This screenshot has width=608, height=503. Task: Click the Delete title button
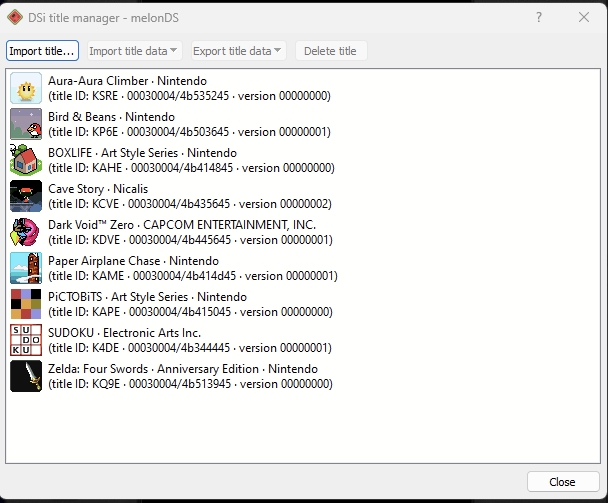330,51
